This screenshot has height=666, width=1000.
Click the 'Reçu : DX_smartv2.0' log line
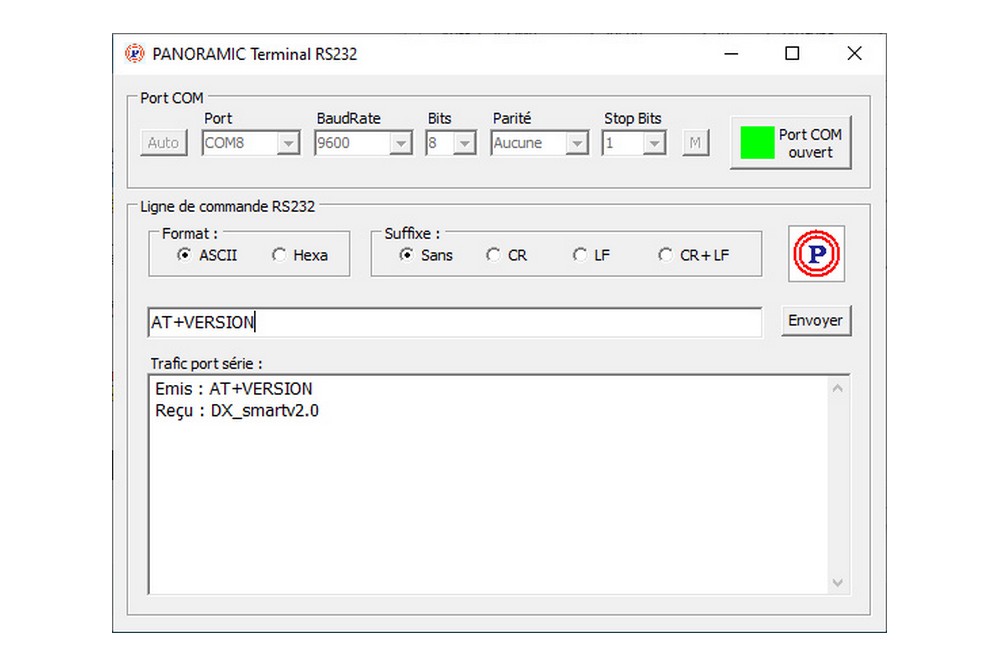click(x=237, y=410)
